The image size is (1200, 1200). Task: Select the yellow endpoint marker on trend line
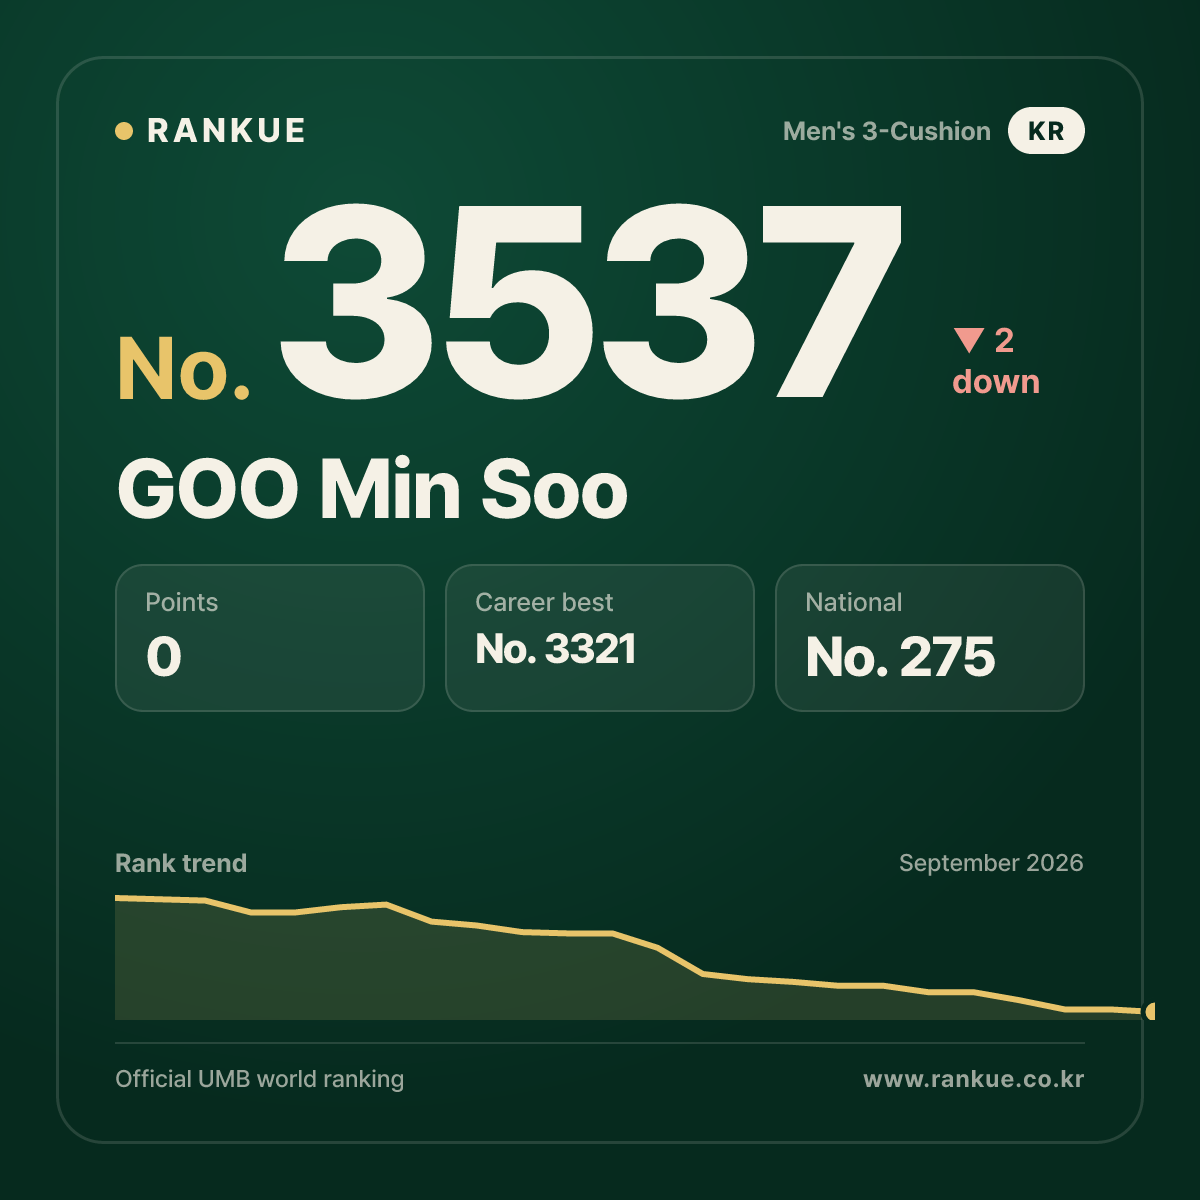[x=1150, y=1011]
